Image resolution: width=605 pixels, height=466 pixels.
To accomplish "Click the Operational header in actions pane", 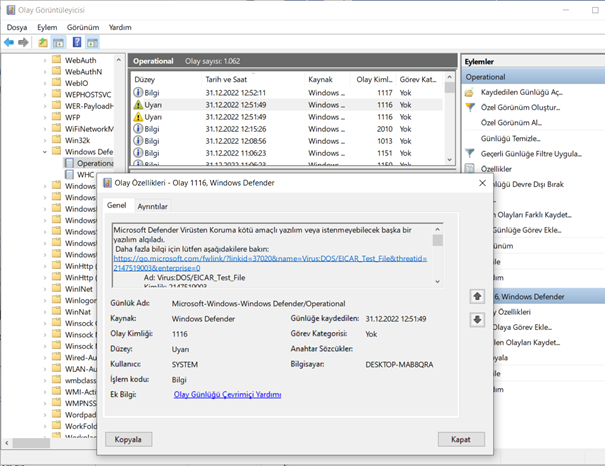I will click(533, 77).
